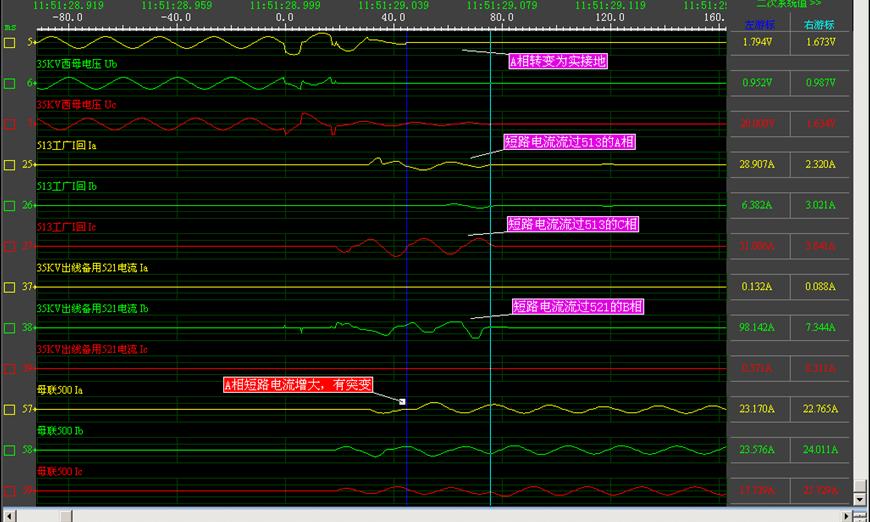Click the 右游标 column header
The image size is (870, 522).
pos(818,24)
